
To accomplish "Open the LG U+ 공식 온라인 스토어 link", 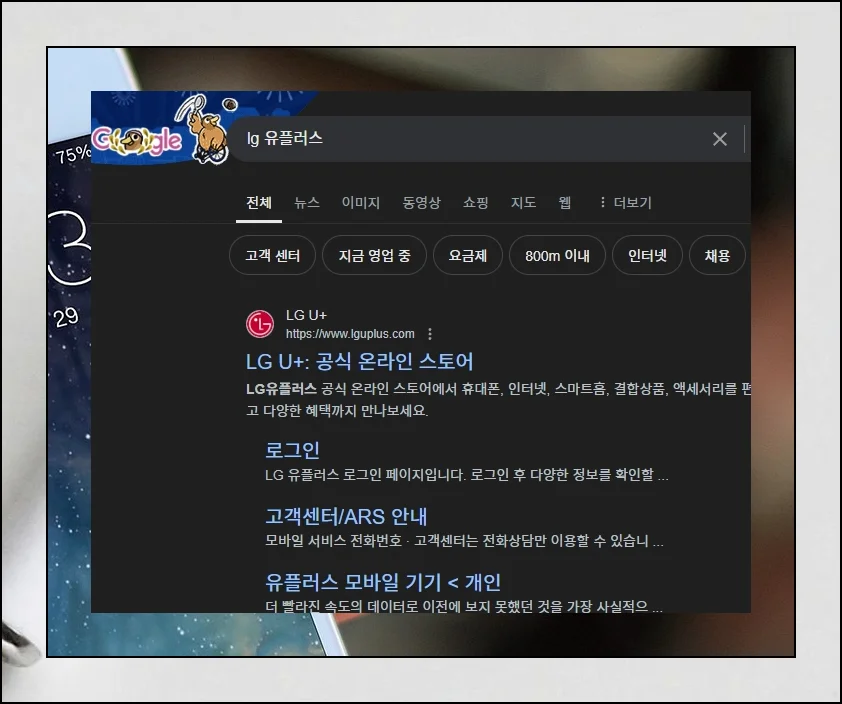I will [363, 363].
